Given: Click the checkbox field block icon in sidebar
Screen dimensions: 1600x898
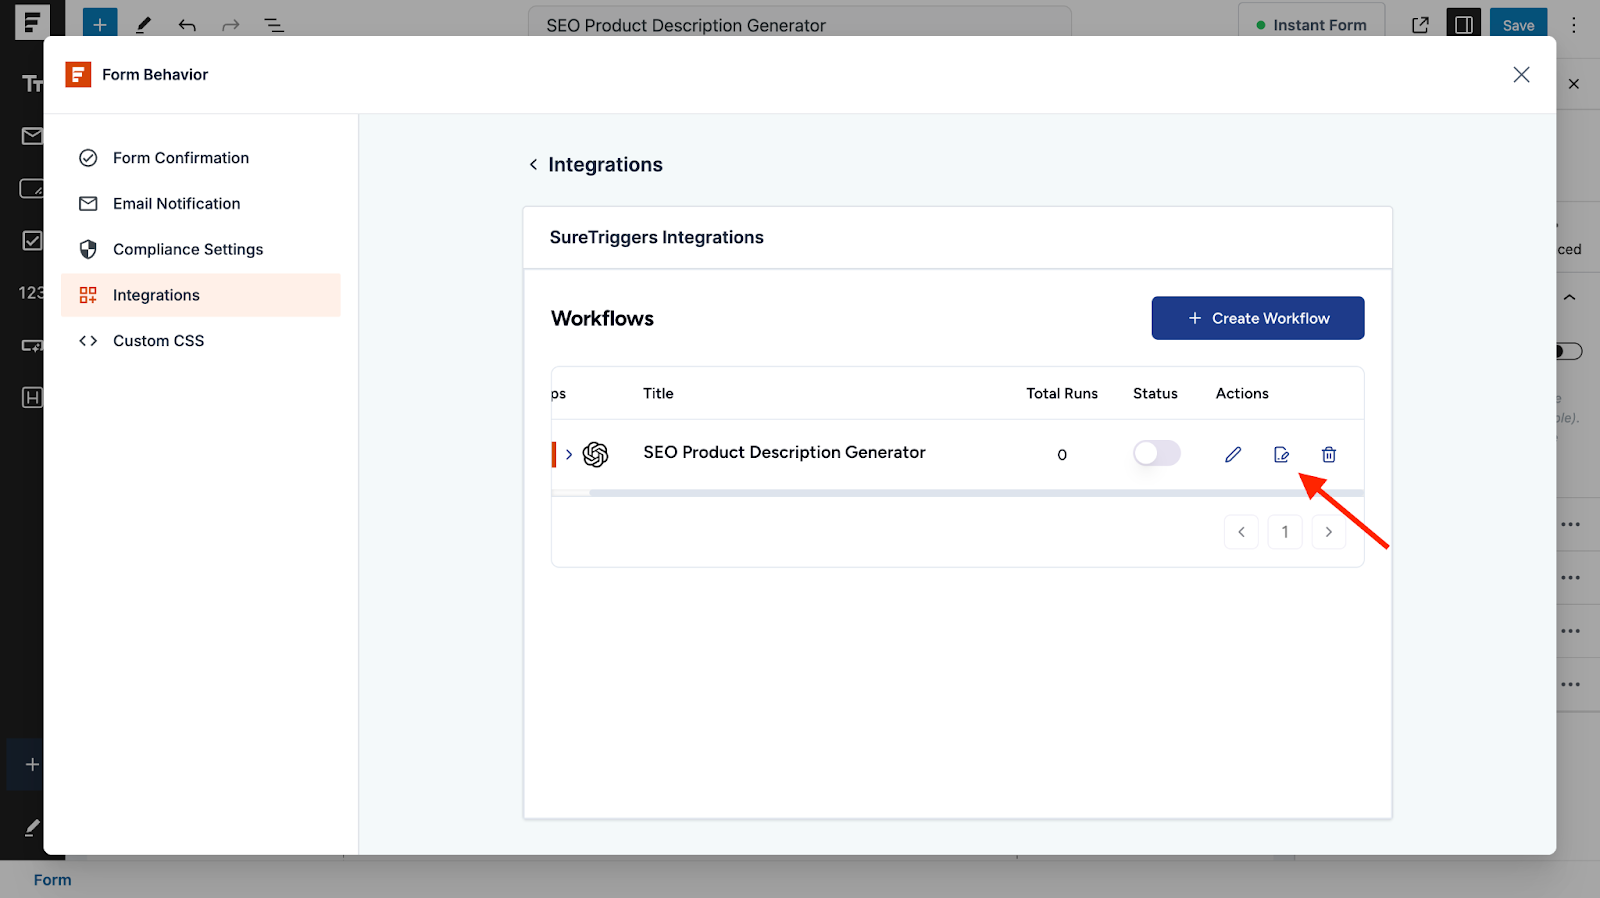Looking at the screenshot, I should 32,240.
